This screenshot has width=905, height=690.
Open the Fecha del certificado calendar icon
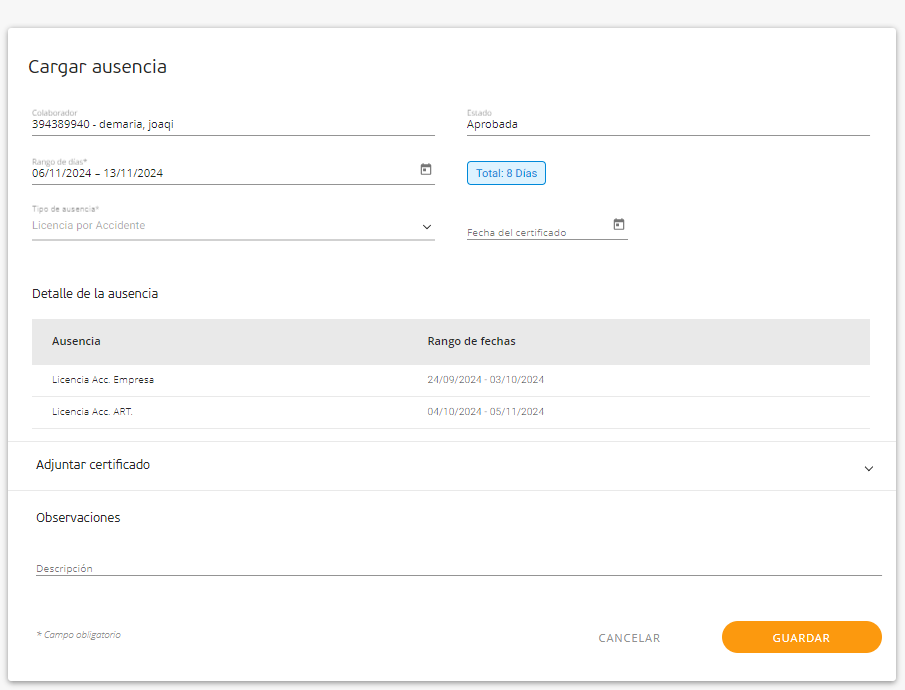click(619, 225)
